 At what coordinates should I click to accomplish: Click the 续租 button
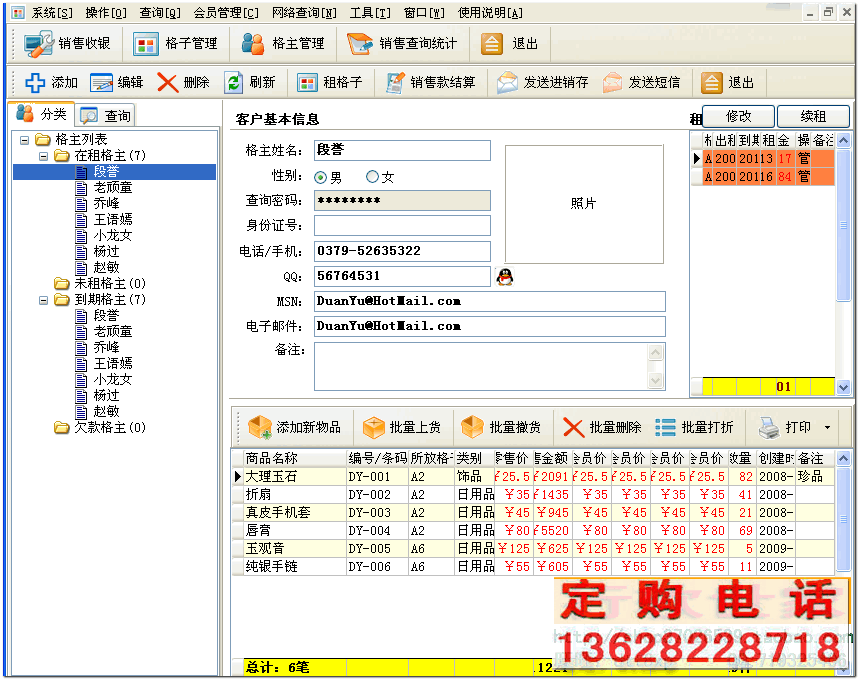pyautogui.click(x=813, y=116)
